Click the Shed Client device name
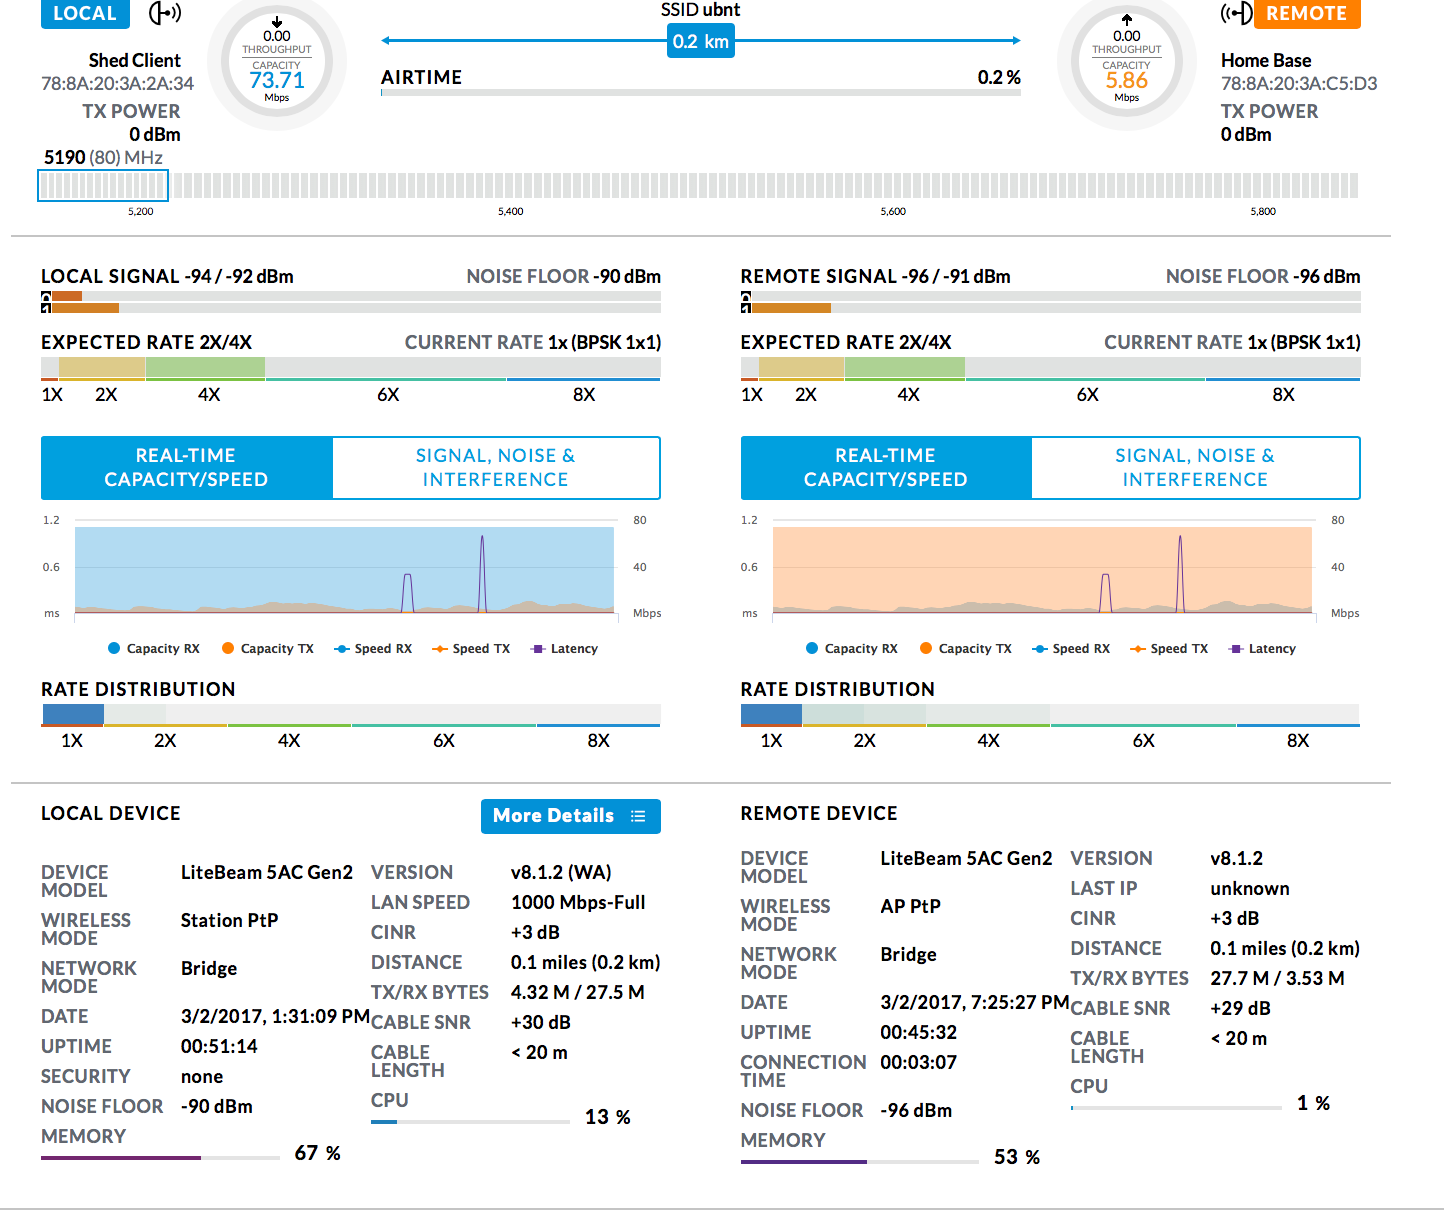The height and width of the screenshot is (1214, 1444). click(x=135, y=61)
